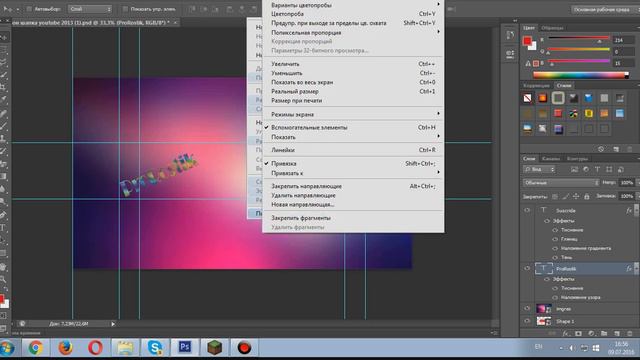Hide the Наложение узора effect
The width and height of the screenshot is (640, 360).
(x=555, y=298)
